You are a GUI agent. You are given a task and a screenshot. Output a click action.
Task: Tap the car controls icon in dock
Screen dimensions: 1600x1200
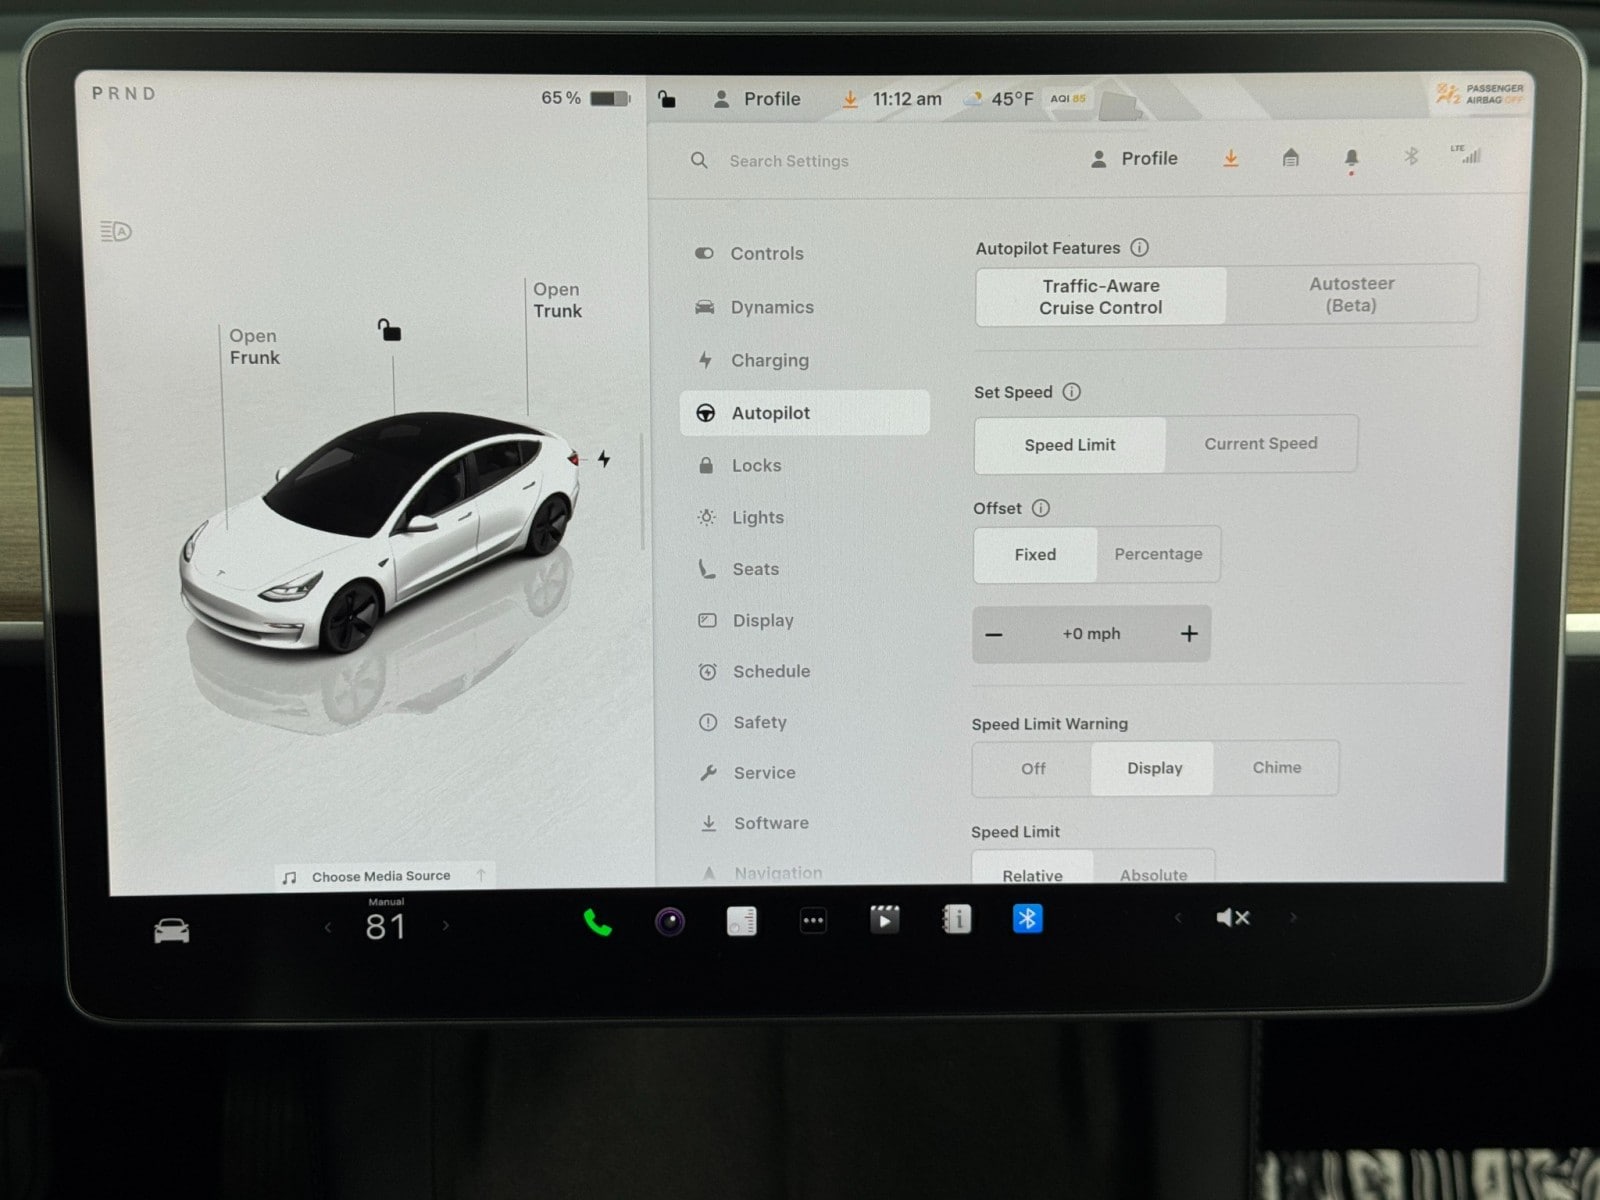[x=171, y=931]
